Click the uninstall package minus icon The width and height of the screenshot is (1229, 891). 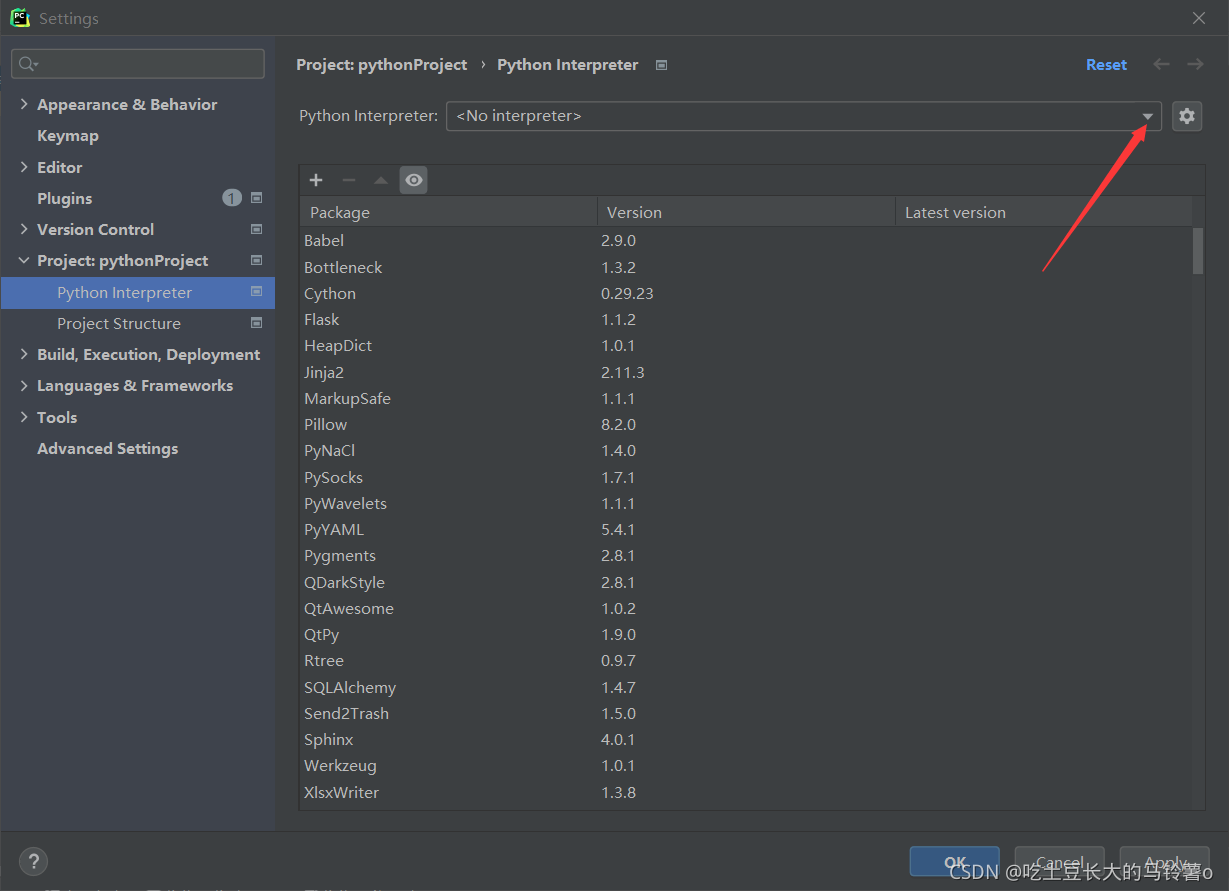tap(348, 180)
